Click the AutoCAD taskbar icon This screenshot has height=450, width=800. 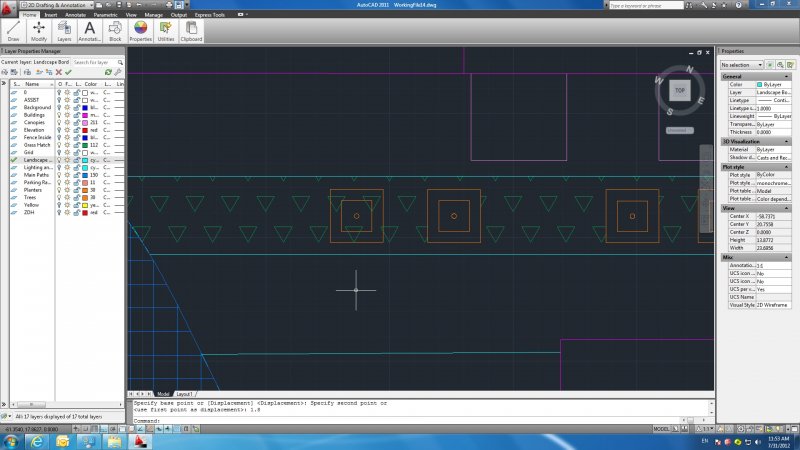pyautogui.click(x=140, y=441)
